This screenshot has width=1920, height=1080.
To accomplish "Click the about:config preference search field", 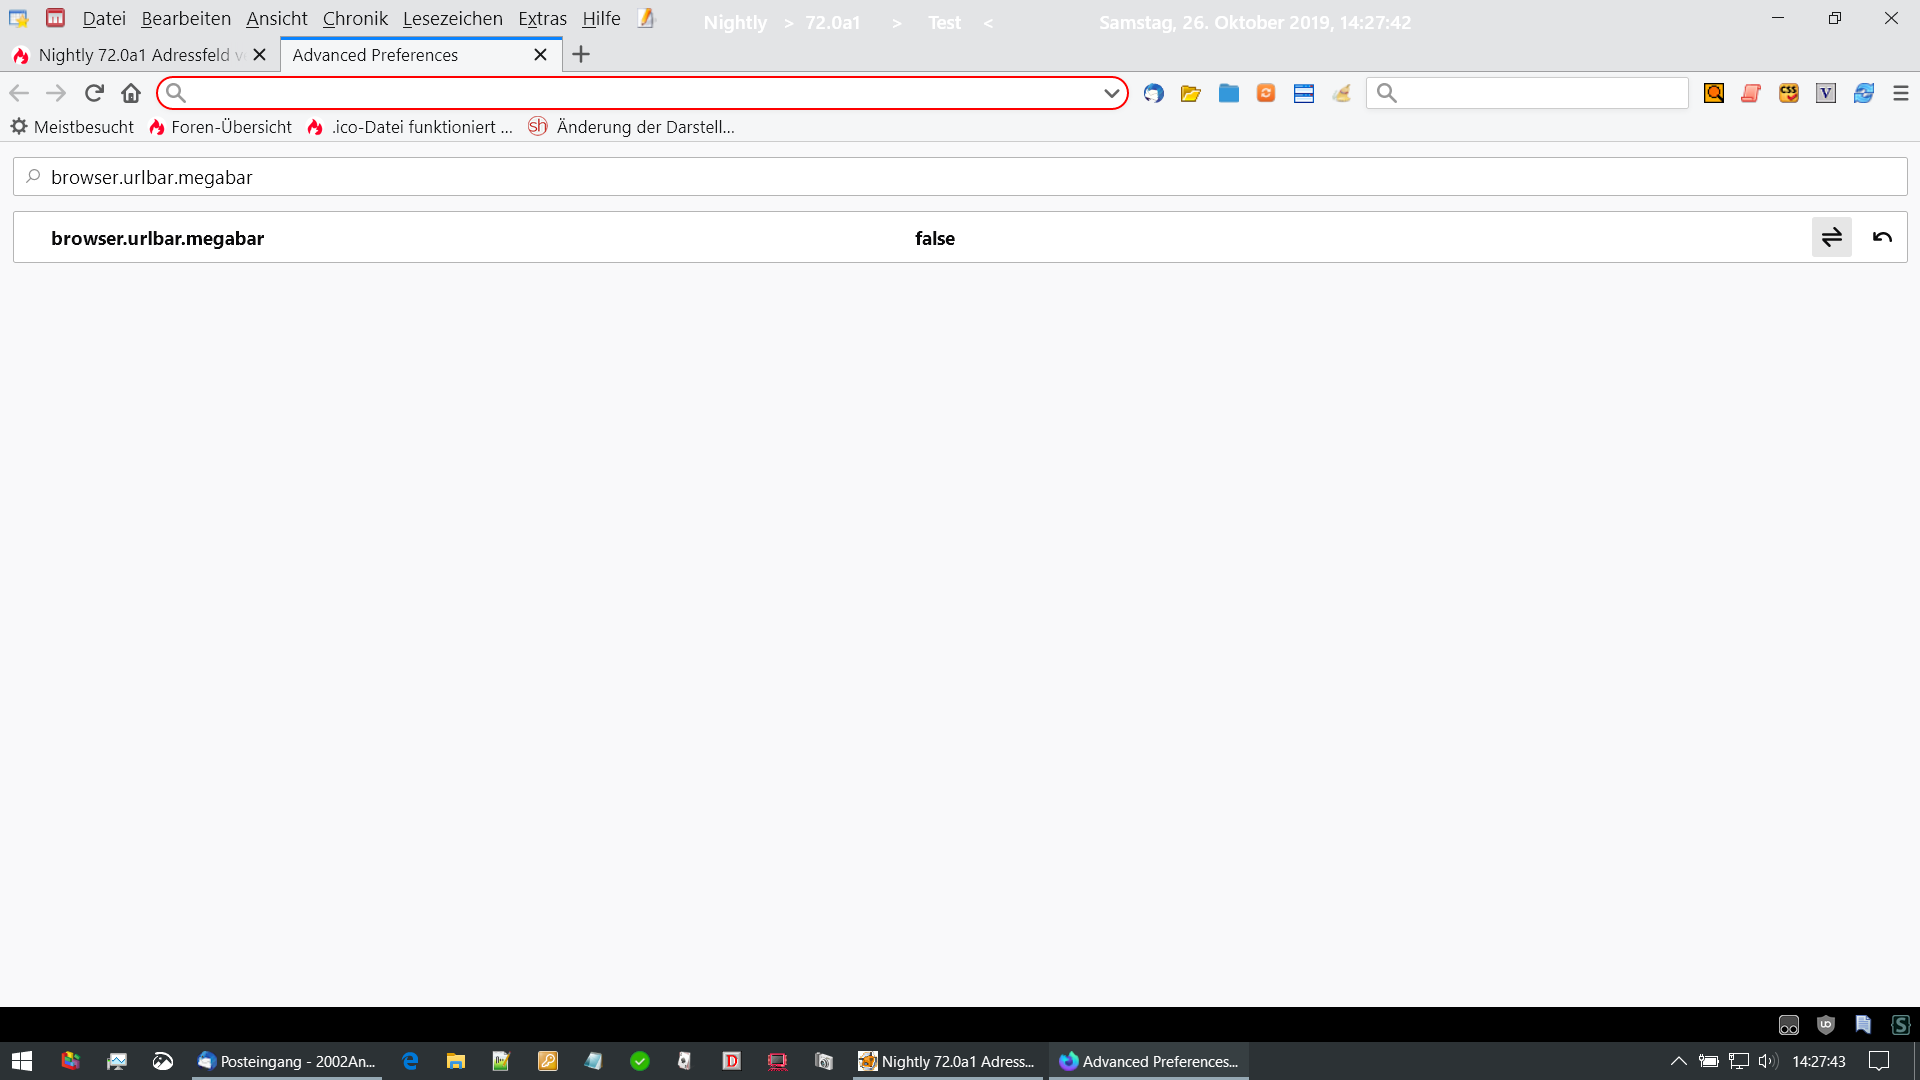I will (x=960, y=177).
